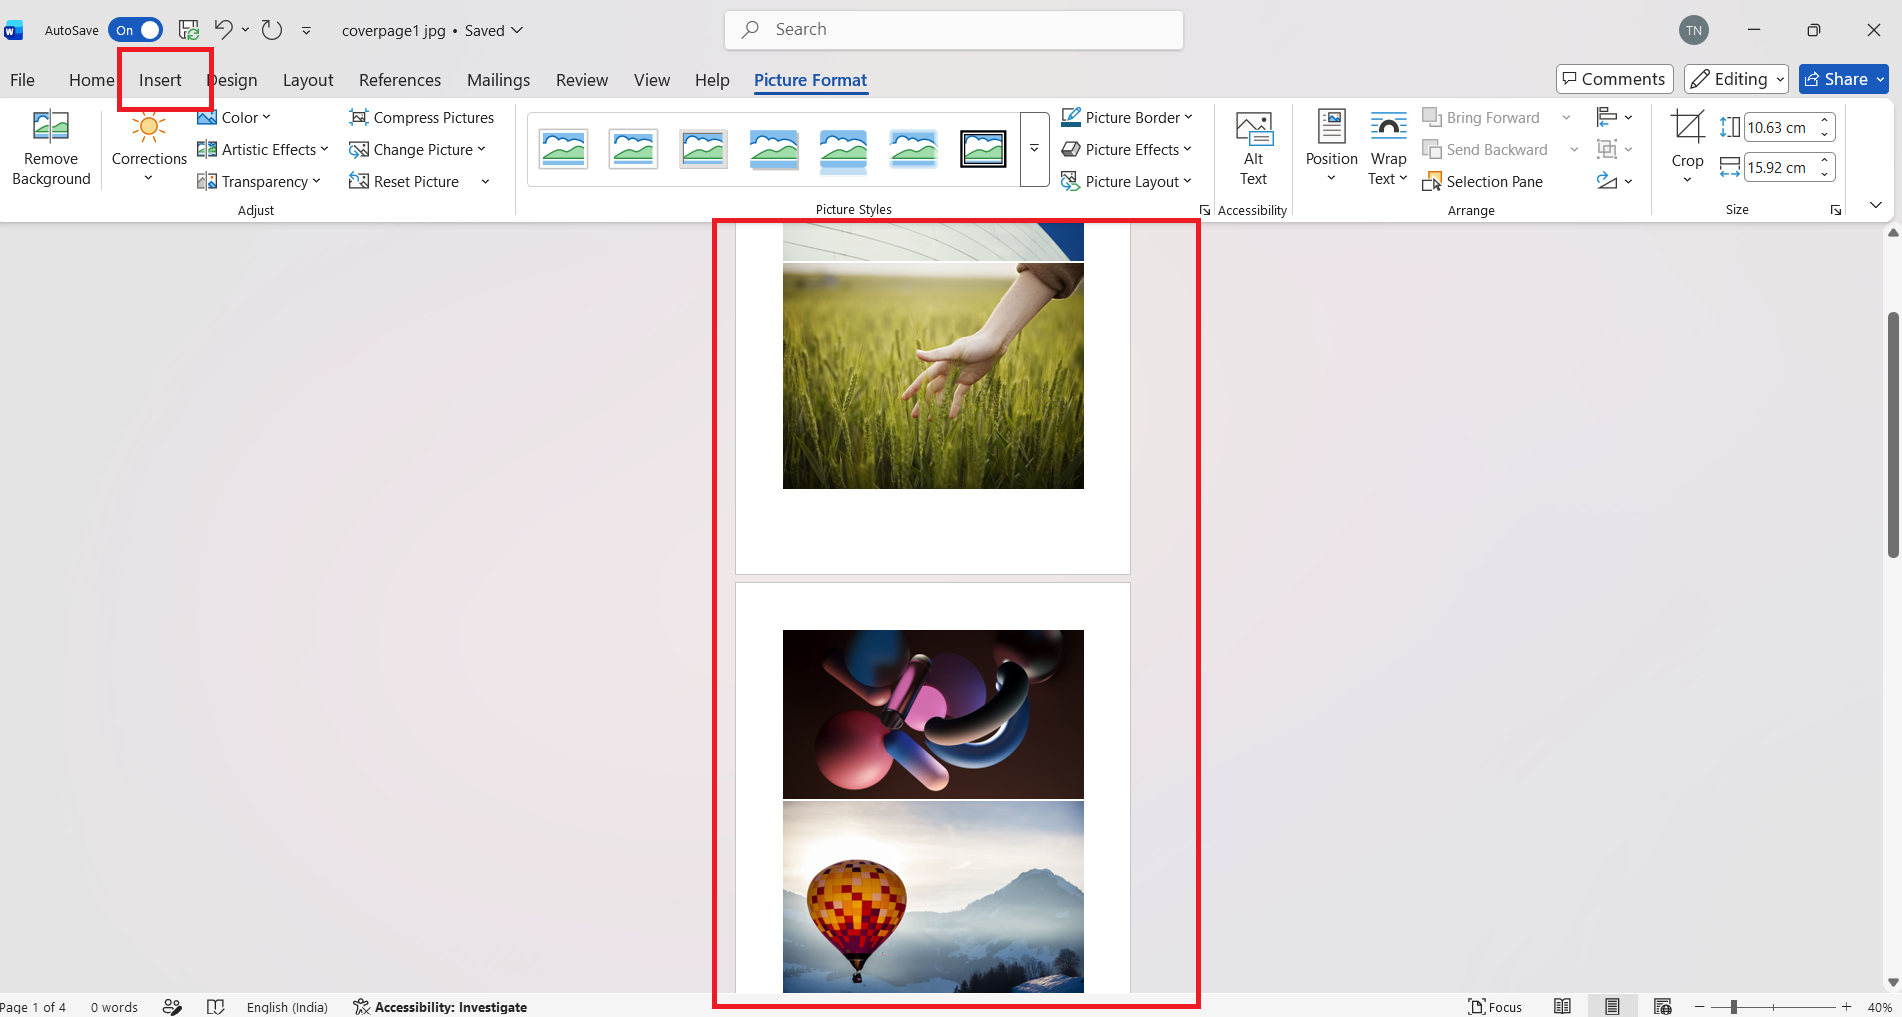Click the Redo icon
Viewport: 1902px width, 1017px height.
pos(272,30)
